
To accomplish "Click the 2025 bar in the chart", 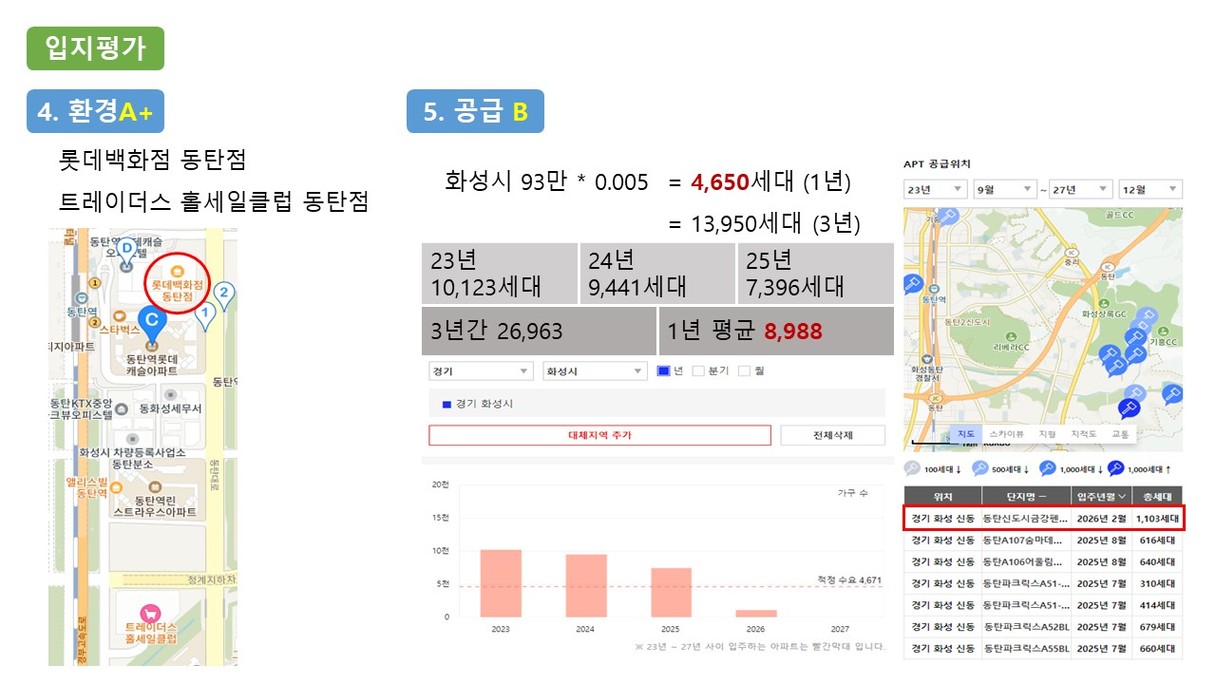I will pos(671,592).
